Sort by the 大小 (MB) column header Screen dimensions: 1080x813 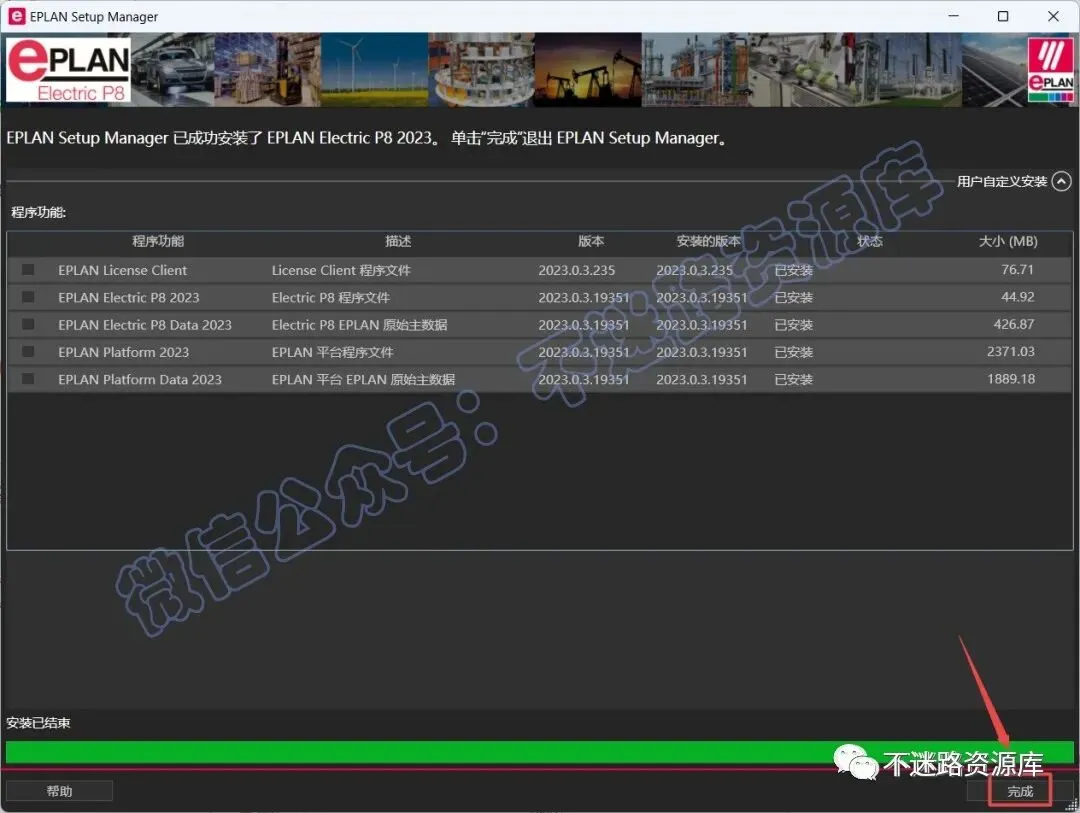click(x=1008, y=241)
